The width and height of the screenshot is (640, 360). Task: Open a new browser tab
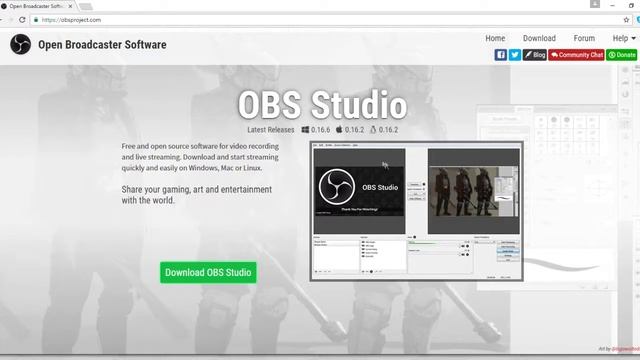pyautogui.click(x=86, y=7)
